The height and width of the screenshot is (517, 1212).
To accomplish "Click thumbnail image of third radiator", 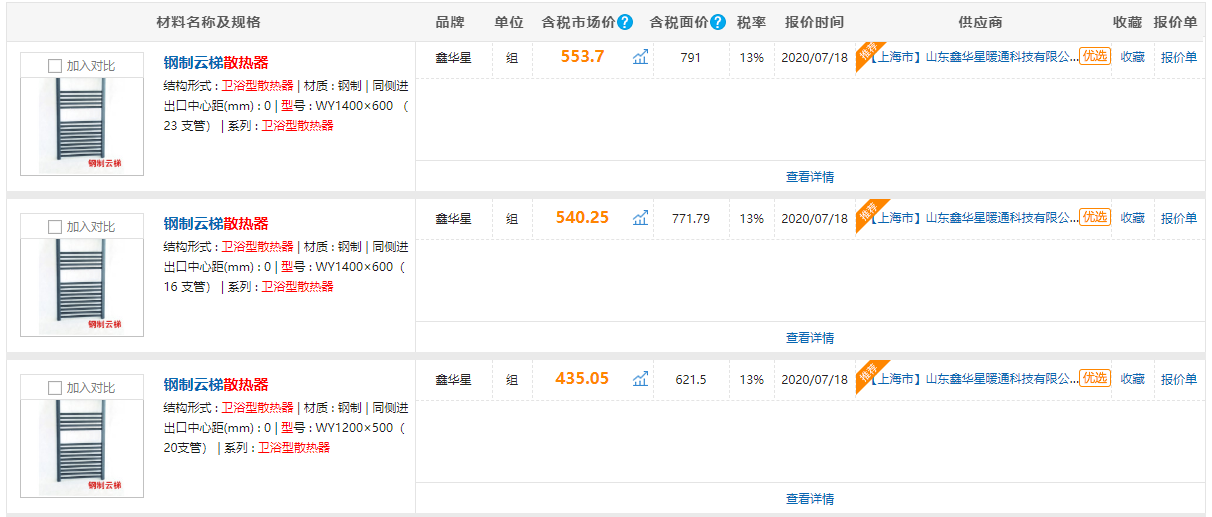I will (x=82, y=447).
